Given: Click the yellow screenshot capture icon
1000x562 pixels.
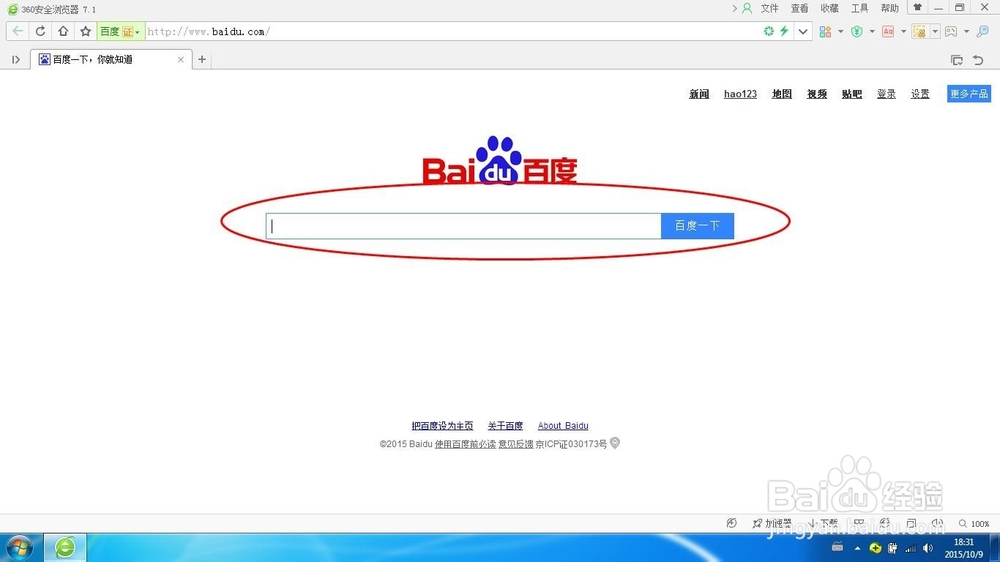Looking at the screenshot, I should pos(919,31).
